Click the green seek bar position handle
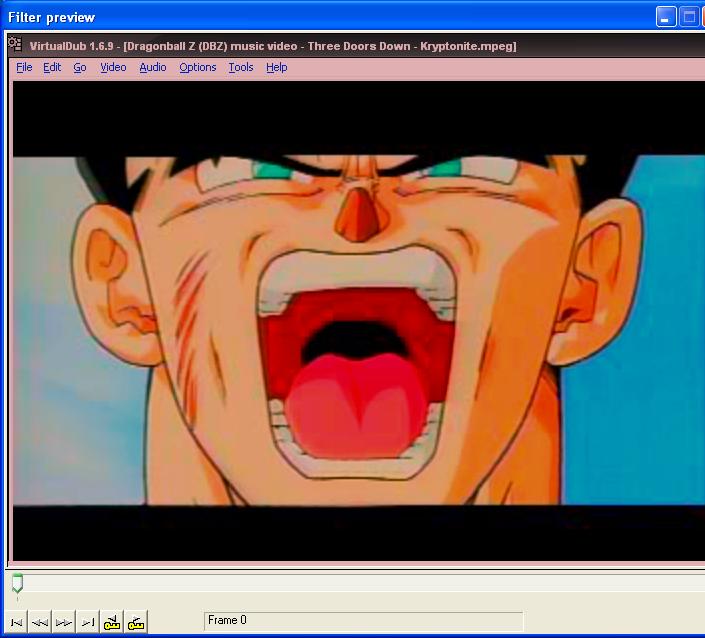This screenshot has width=705, height=638. tap(17, 584)
